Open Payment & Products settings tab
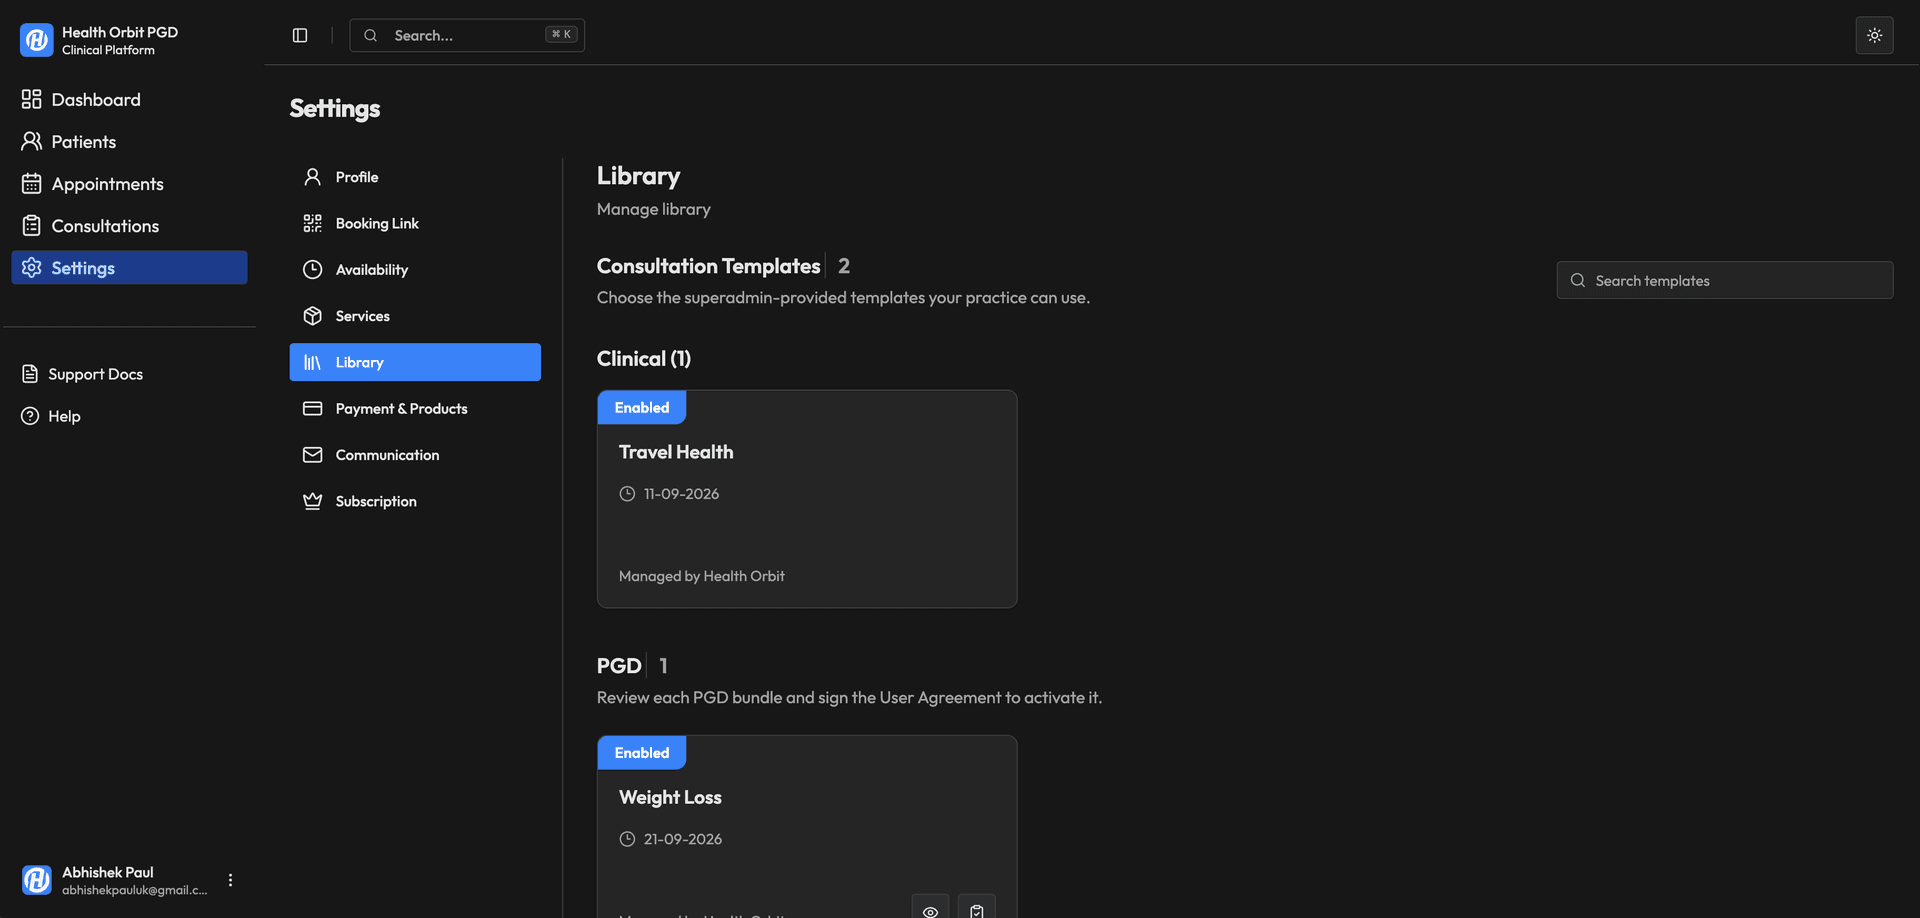 pyautogui.click(x=415, y=409)
